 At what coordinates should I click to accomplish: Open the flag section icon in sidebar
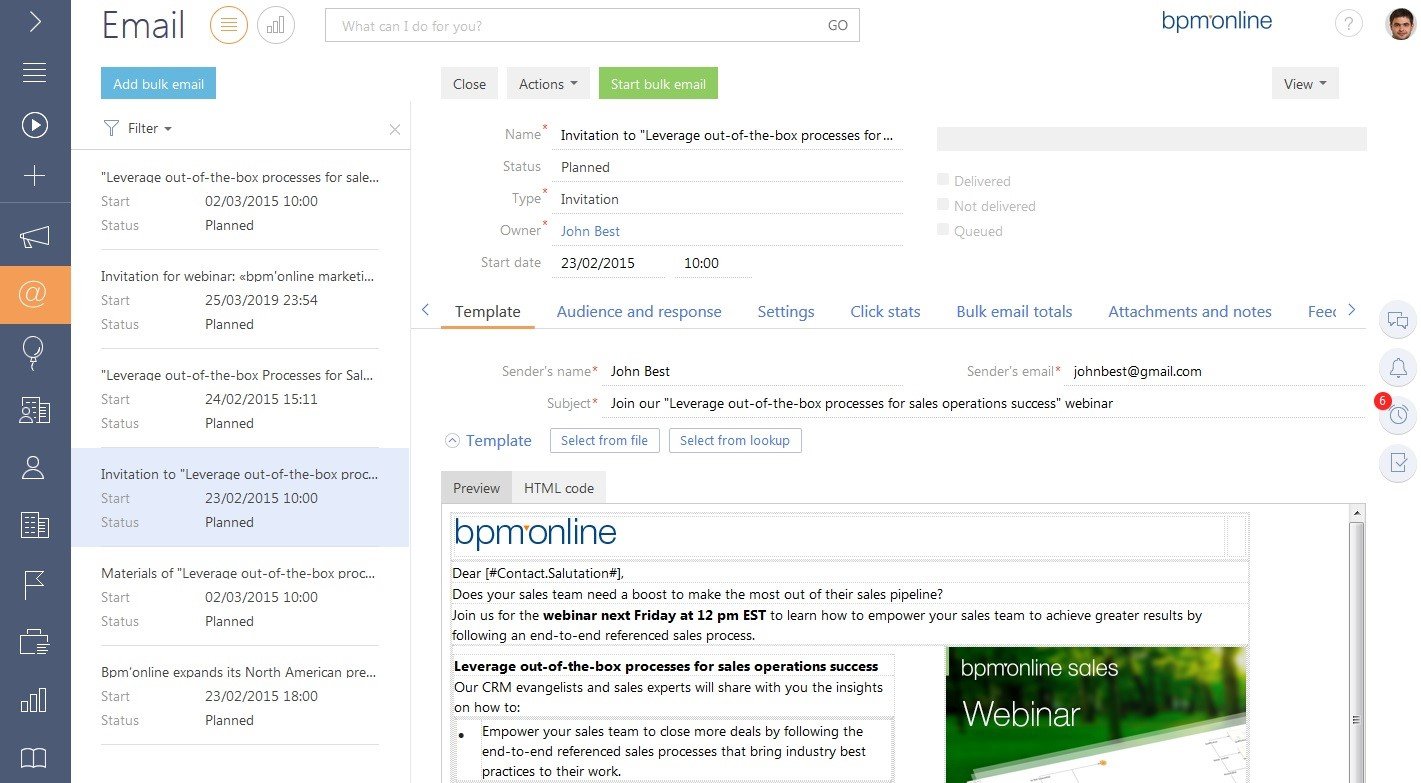[x=35, y=584]
